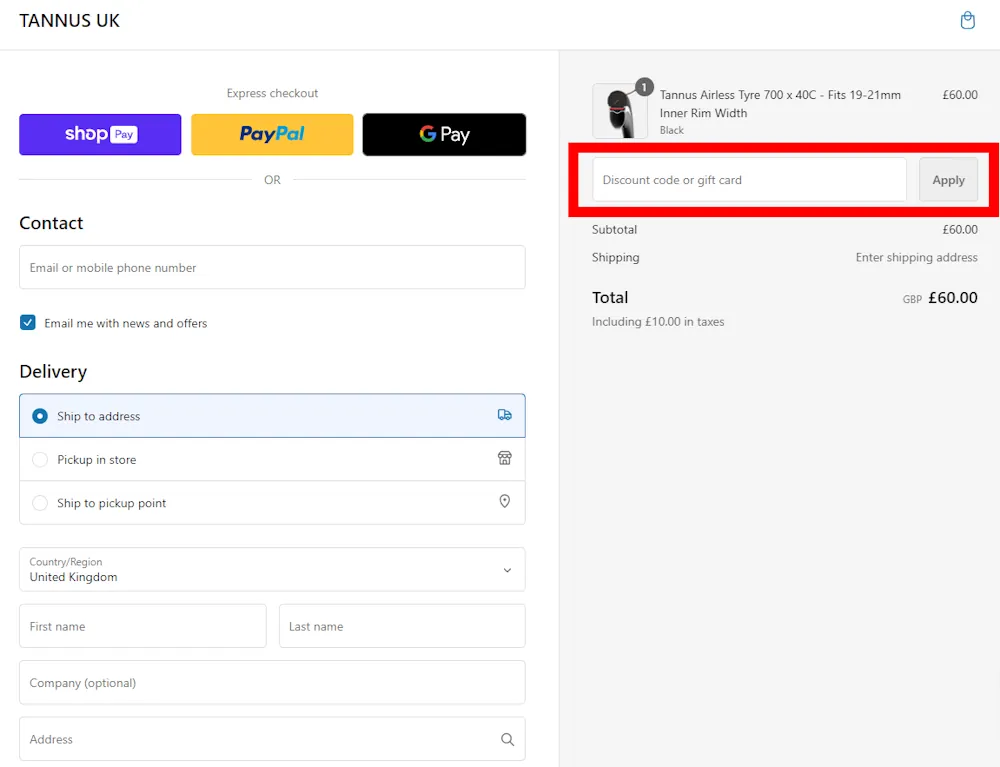Click the Black variant label

(x=672, y=130)
